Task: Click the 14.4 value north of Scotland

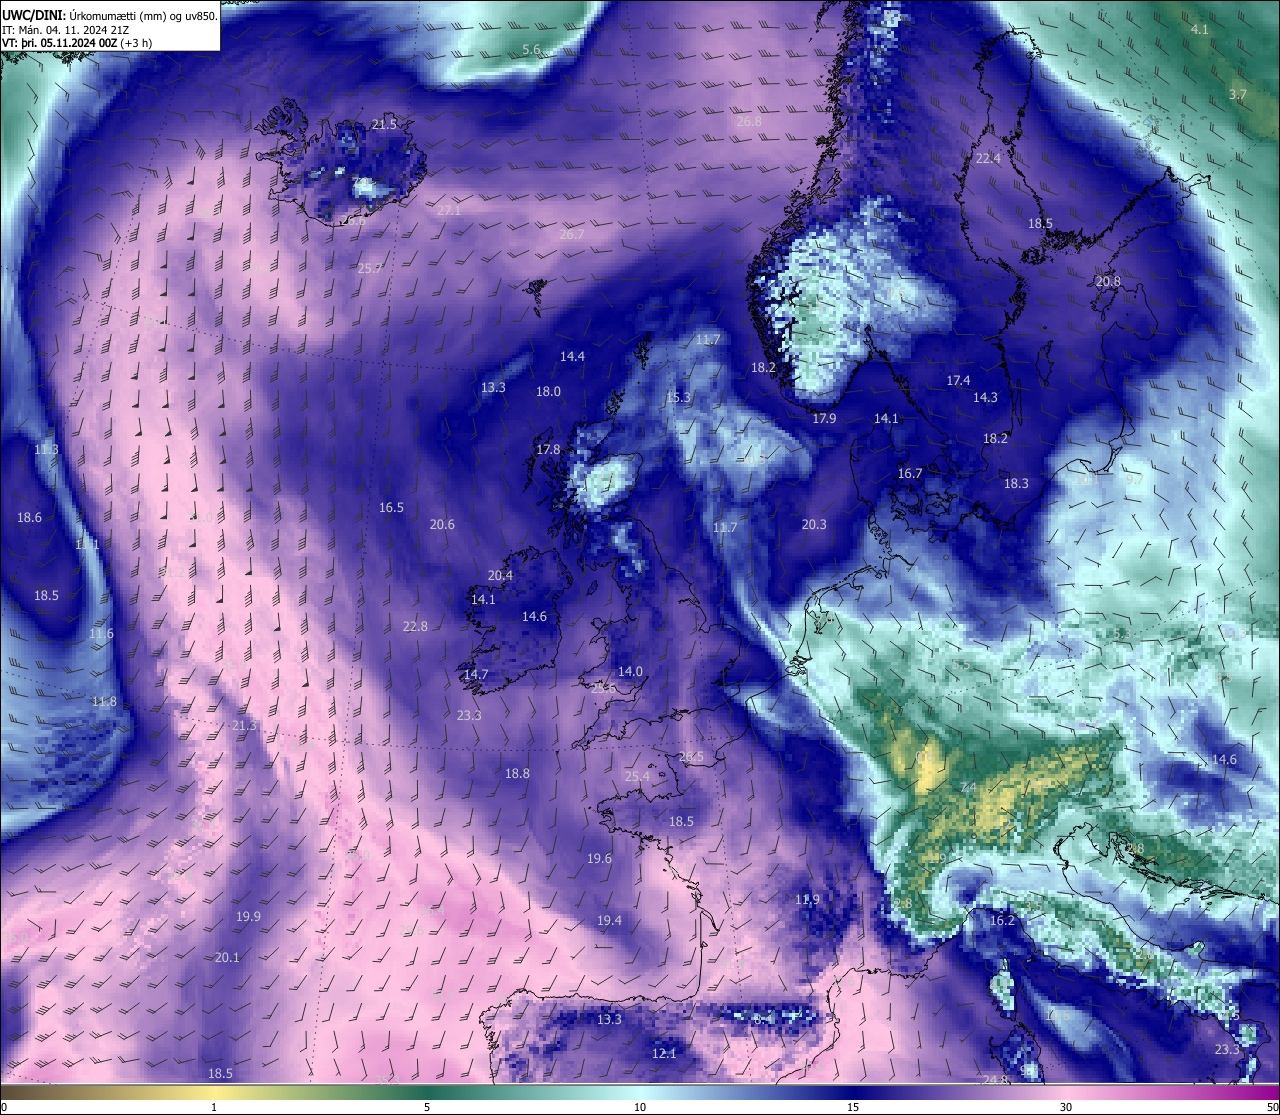Action: 572,356
